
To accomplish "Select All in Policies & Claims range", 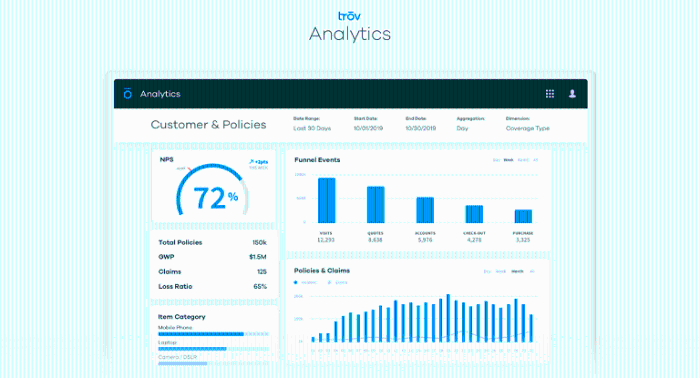I will (x=532, y=271).
